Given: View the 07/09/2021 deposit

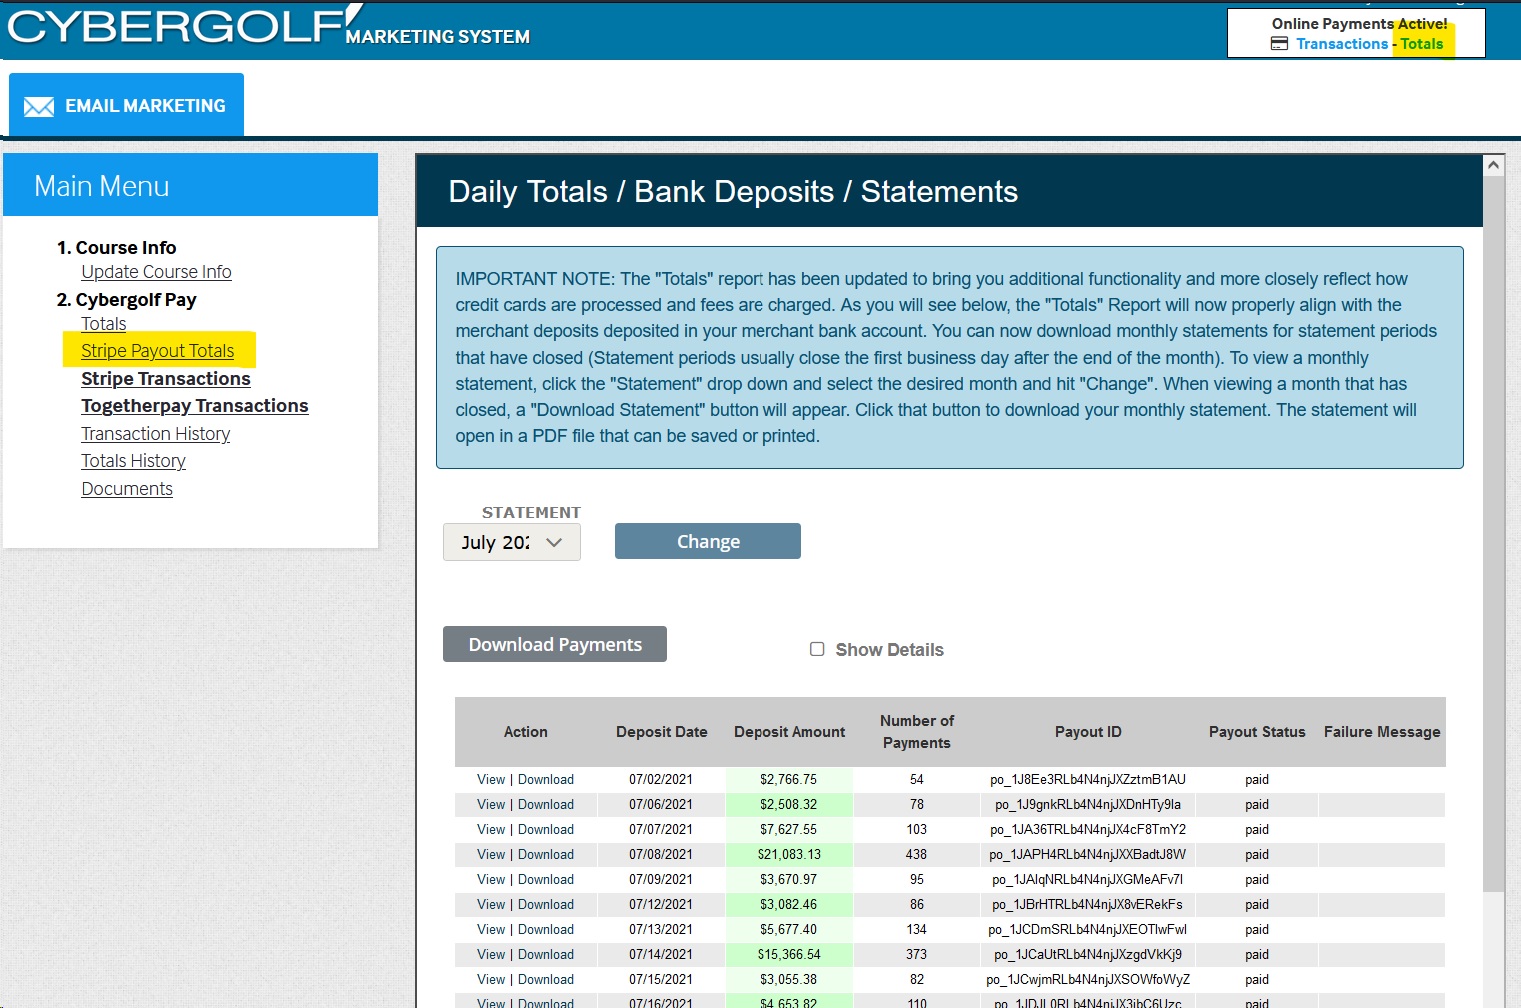Looking at the screenshot, I should coord(491,879).
